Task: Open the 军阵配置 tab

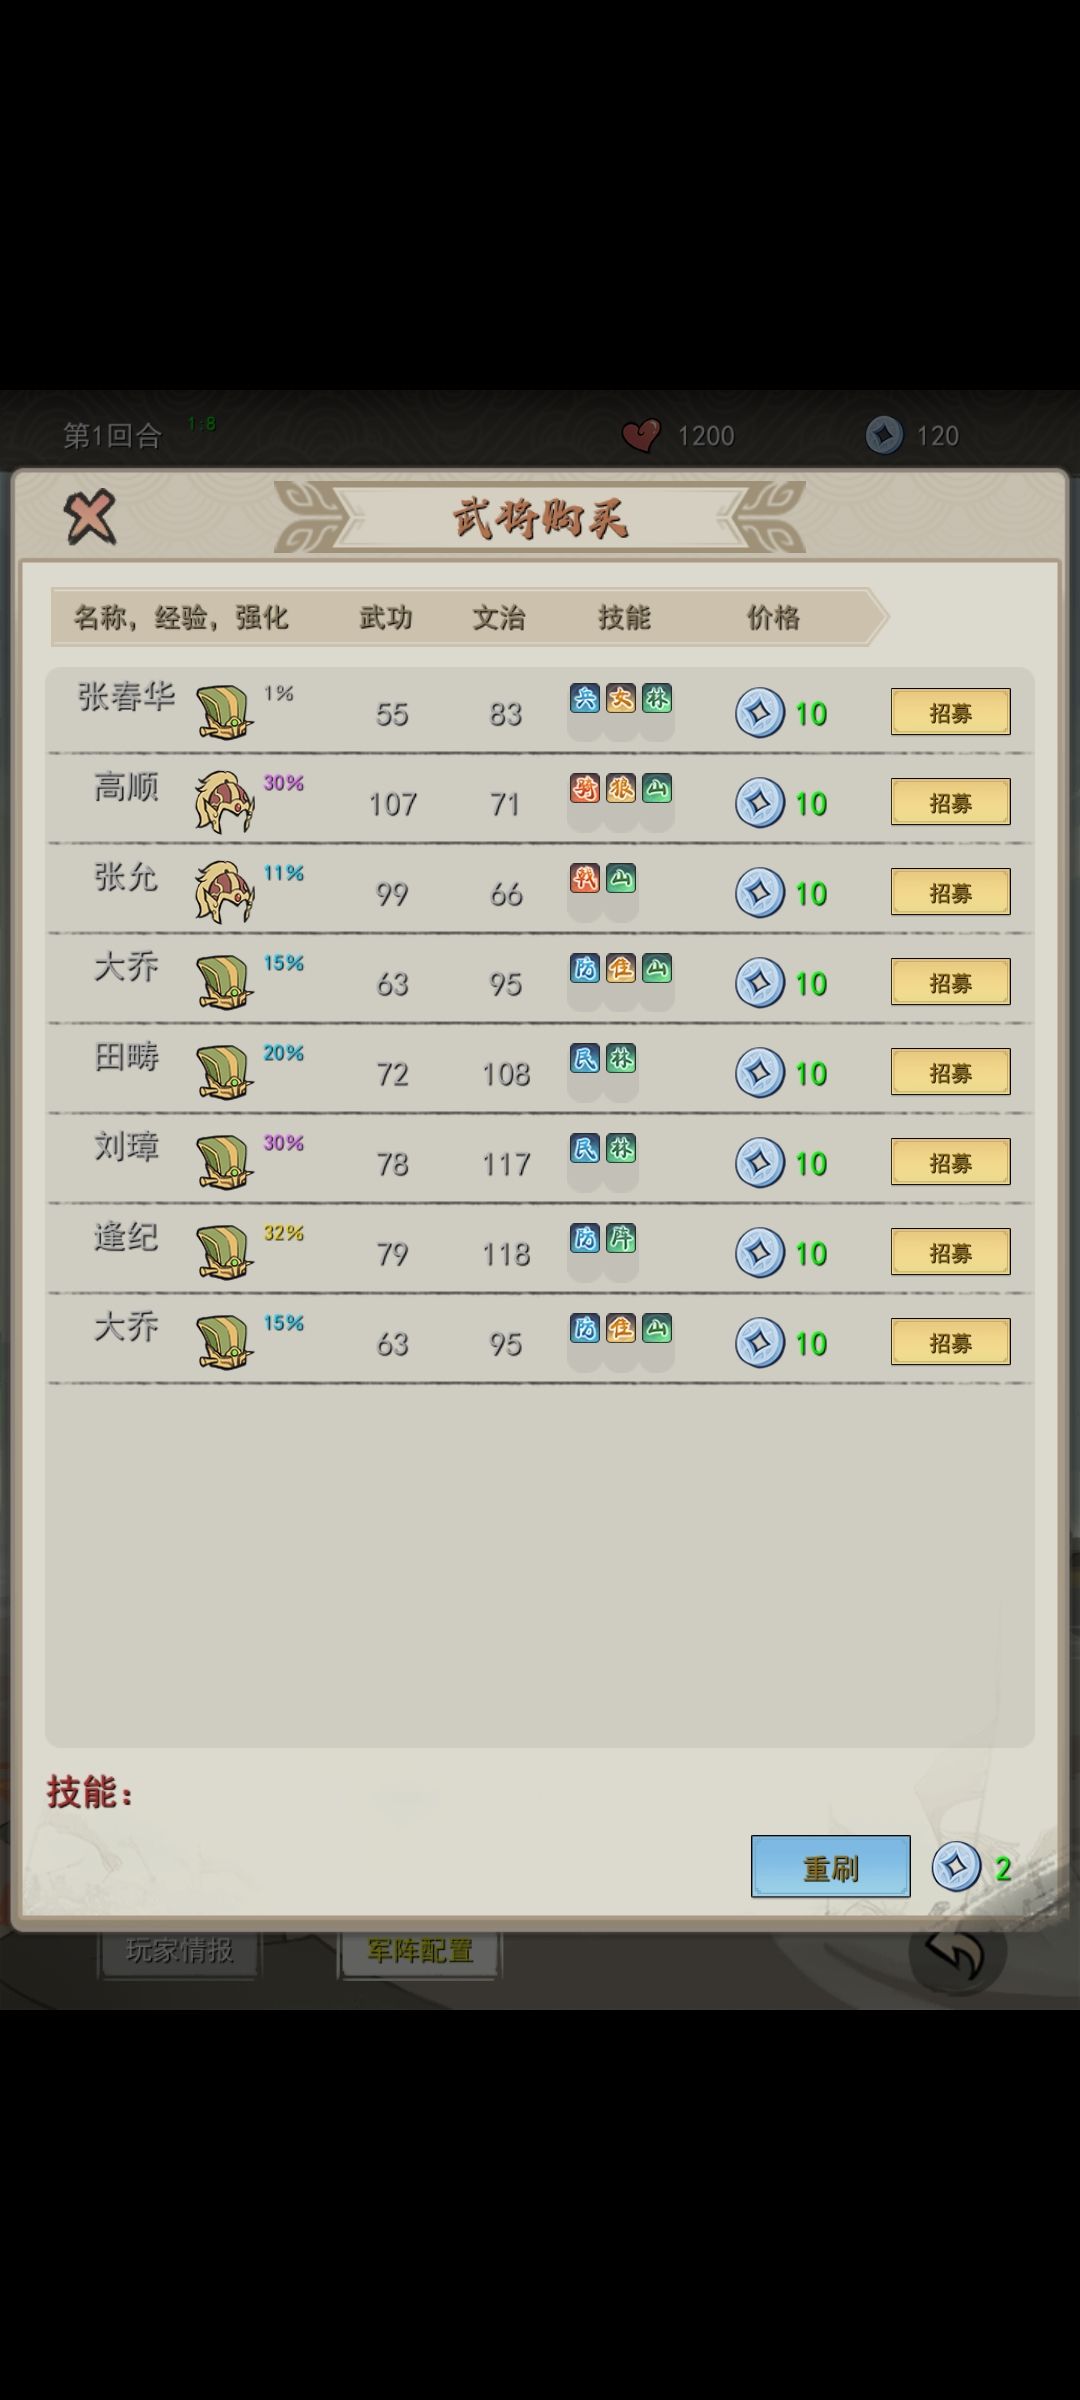Action: [x=420, y=1950]
